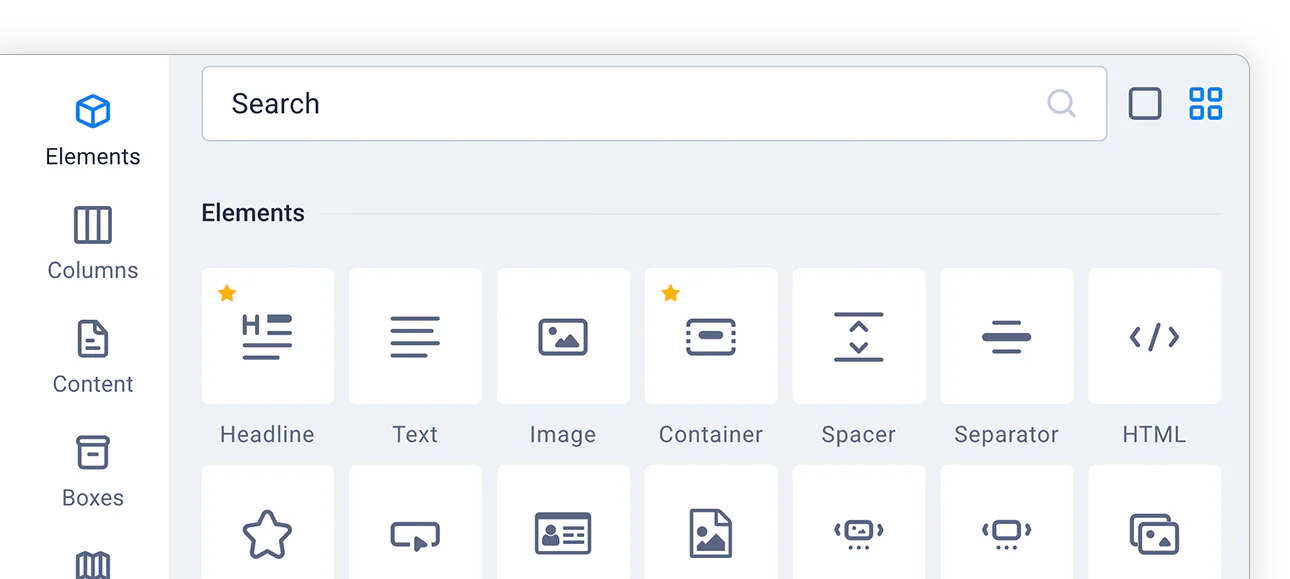The width and height of the screenshot is (1290, 579).
Task: Go to the Boxes sidebar section
Action: tap(93, 471)
